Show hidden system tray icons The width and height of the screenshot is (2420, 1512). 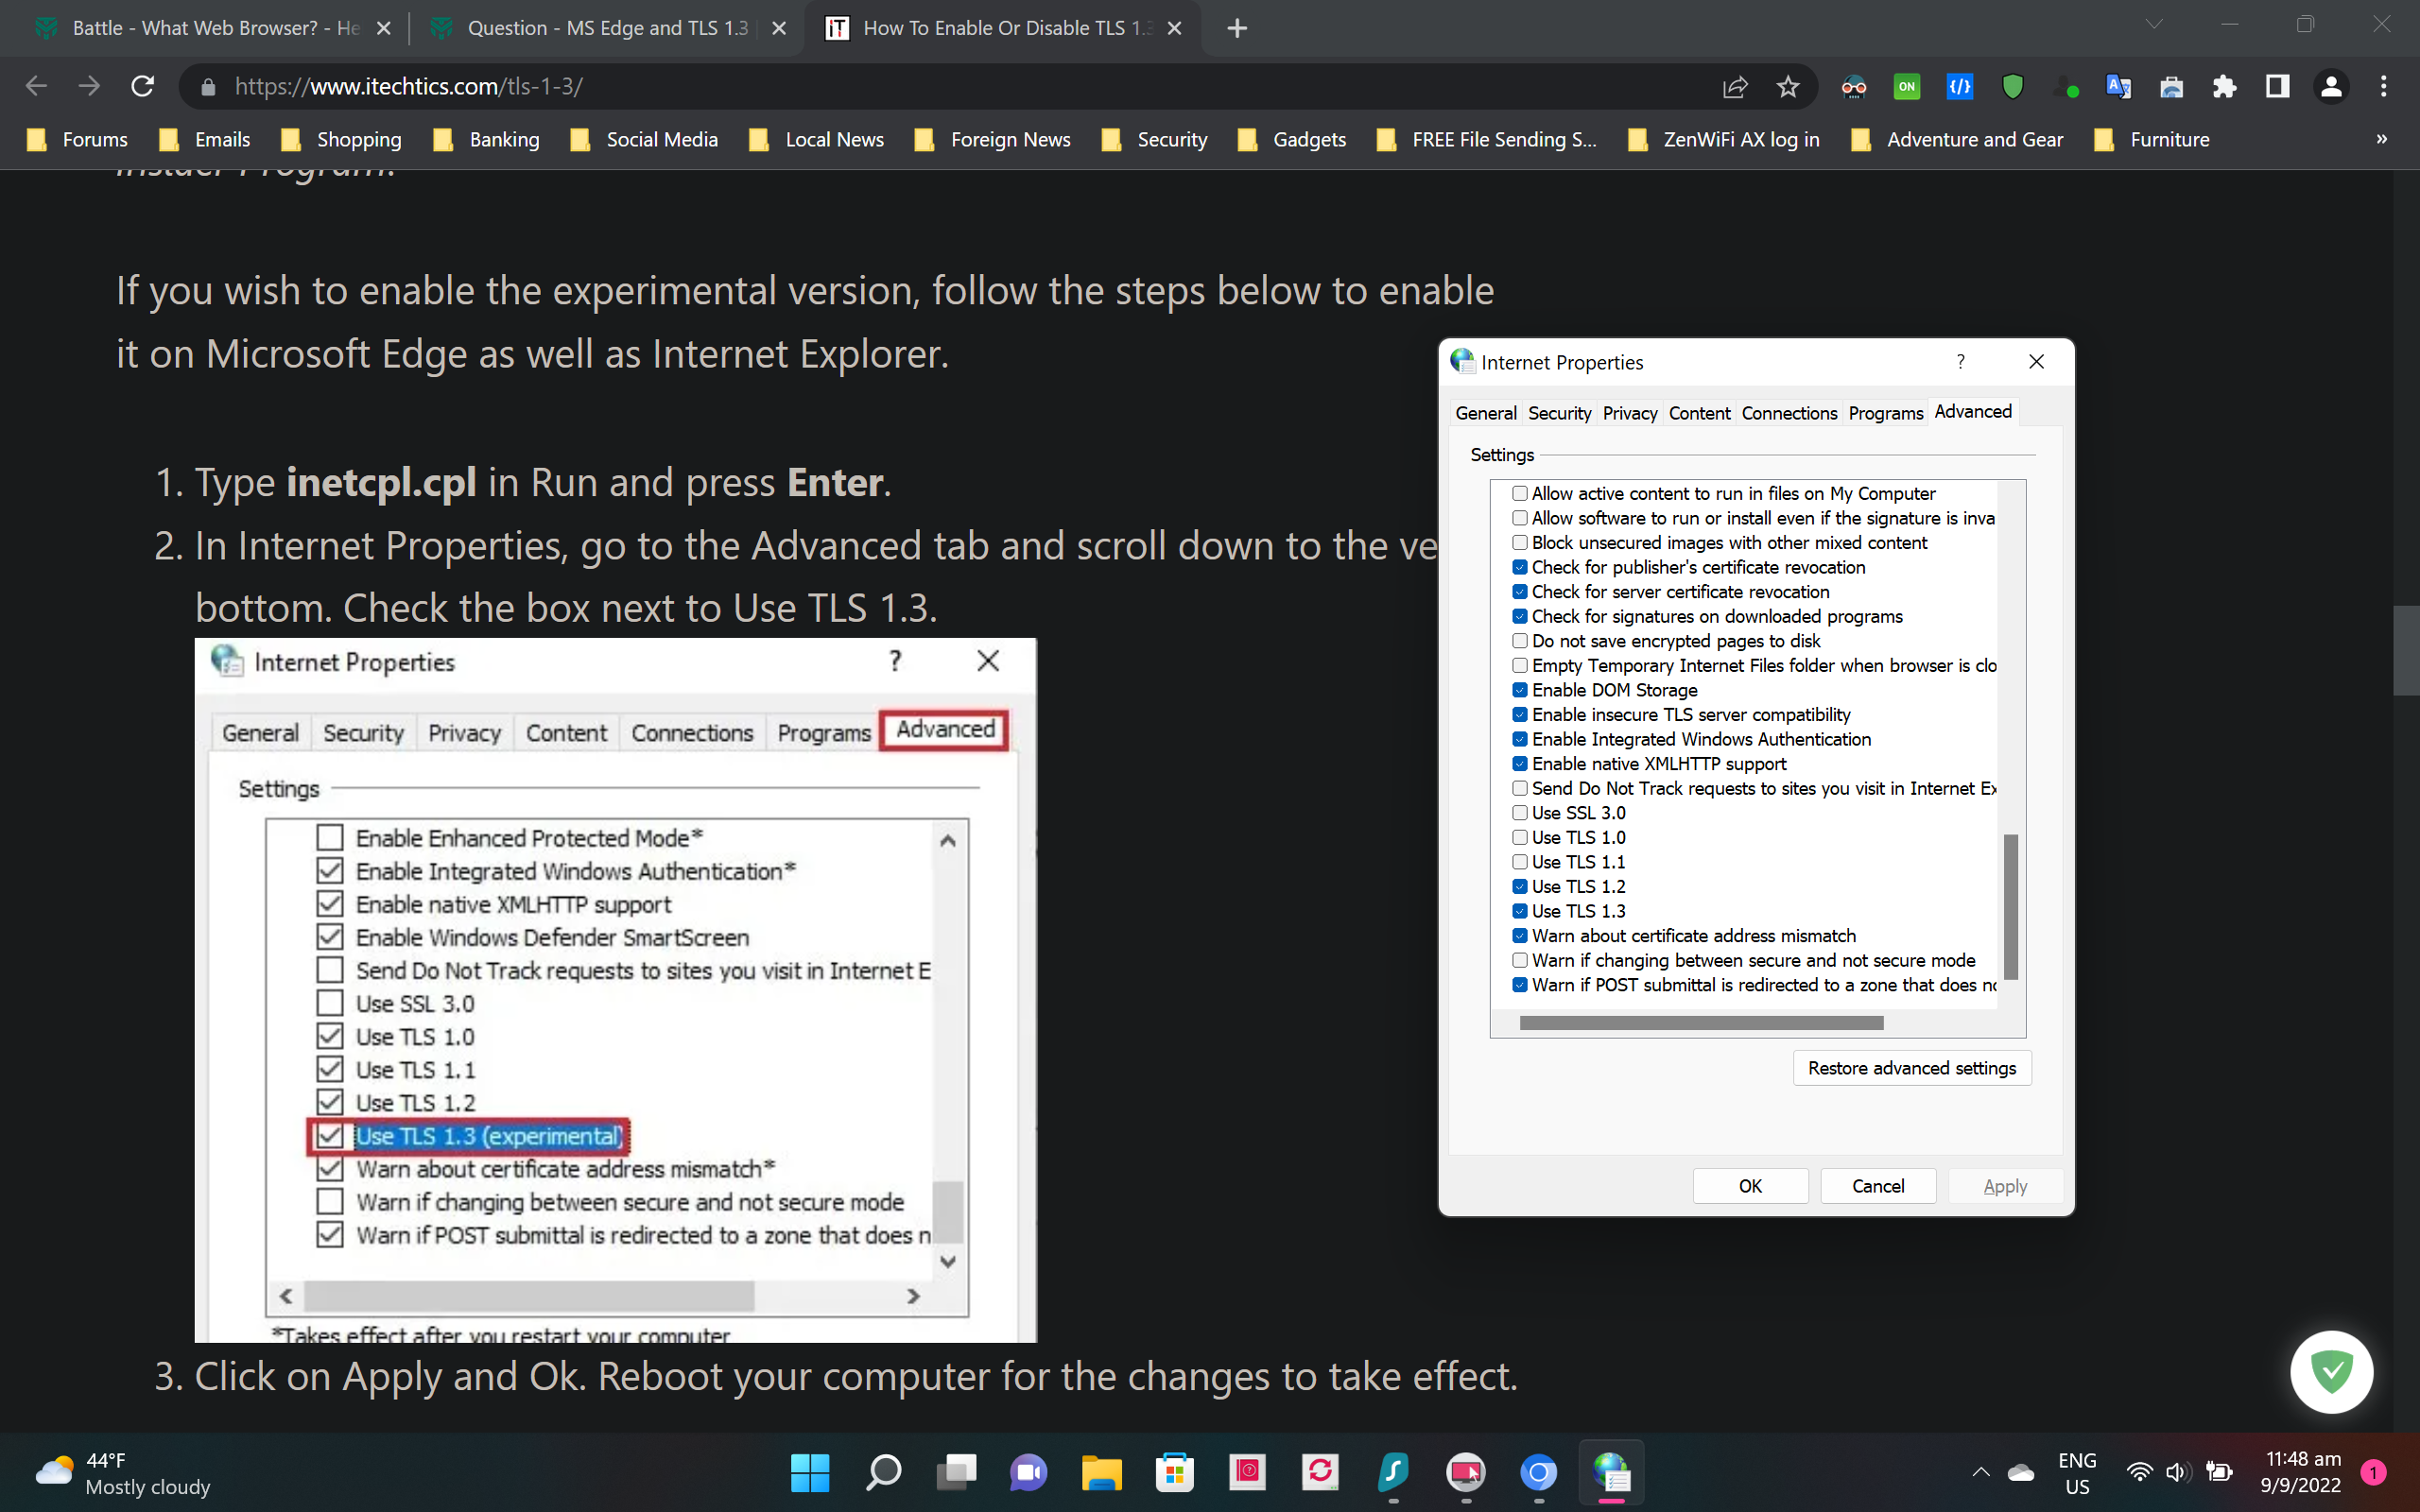pyautogui.click(x=1980, y=1472)
